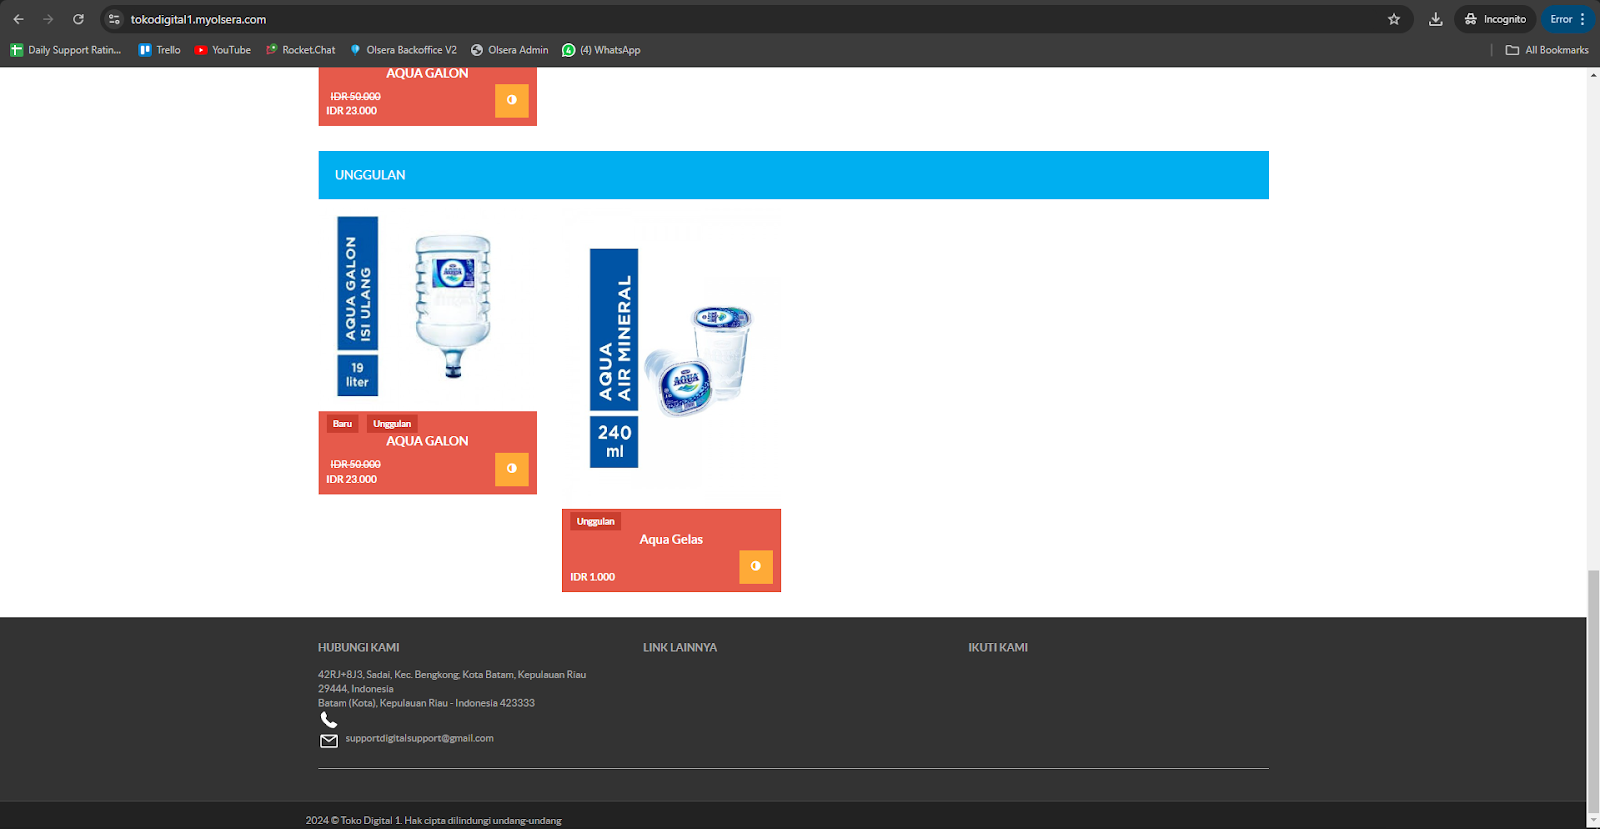
Task: Click the email envelope icon in footer
Action: (329, 741)
